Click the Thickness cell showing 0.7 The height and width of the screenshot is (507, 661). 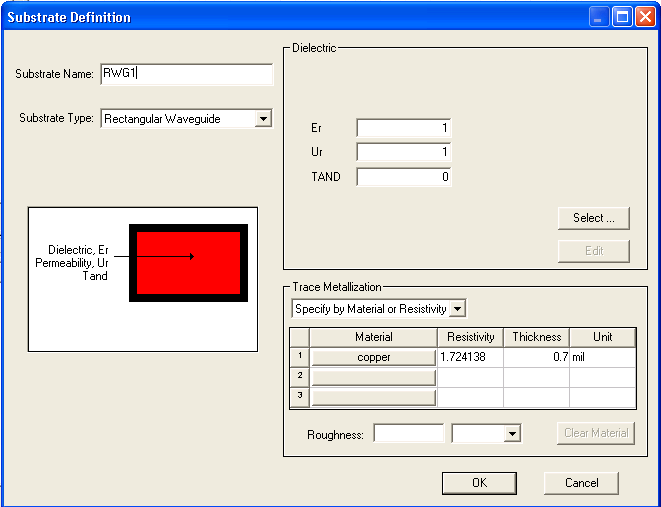click(x=536, y=357)
